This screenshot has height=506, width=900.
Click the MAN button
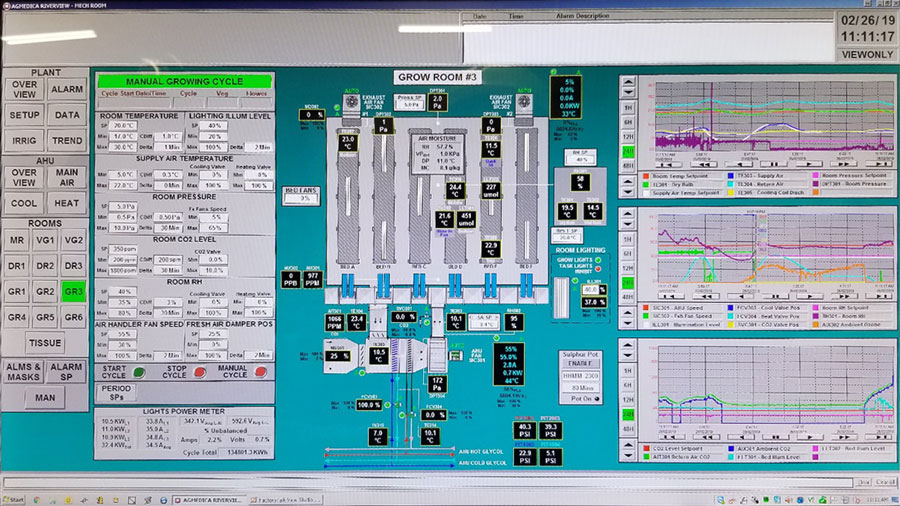(45, 398)
